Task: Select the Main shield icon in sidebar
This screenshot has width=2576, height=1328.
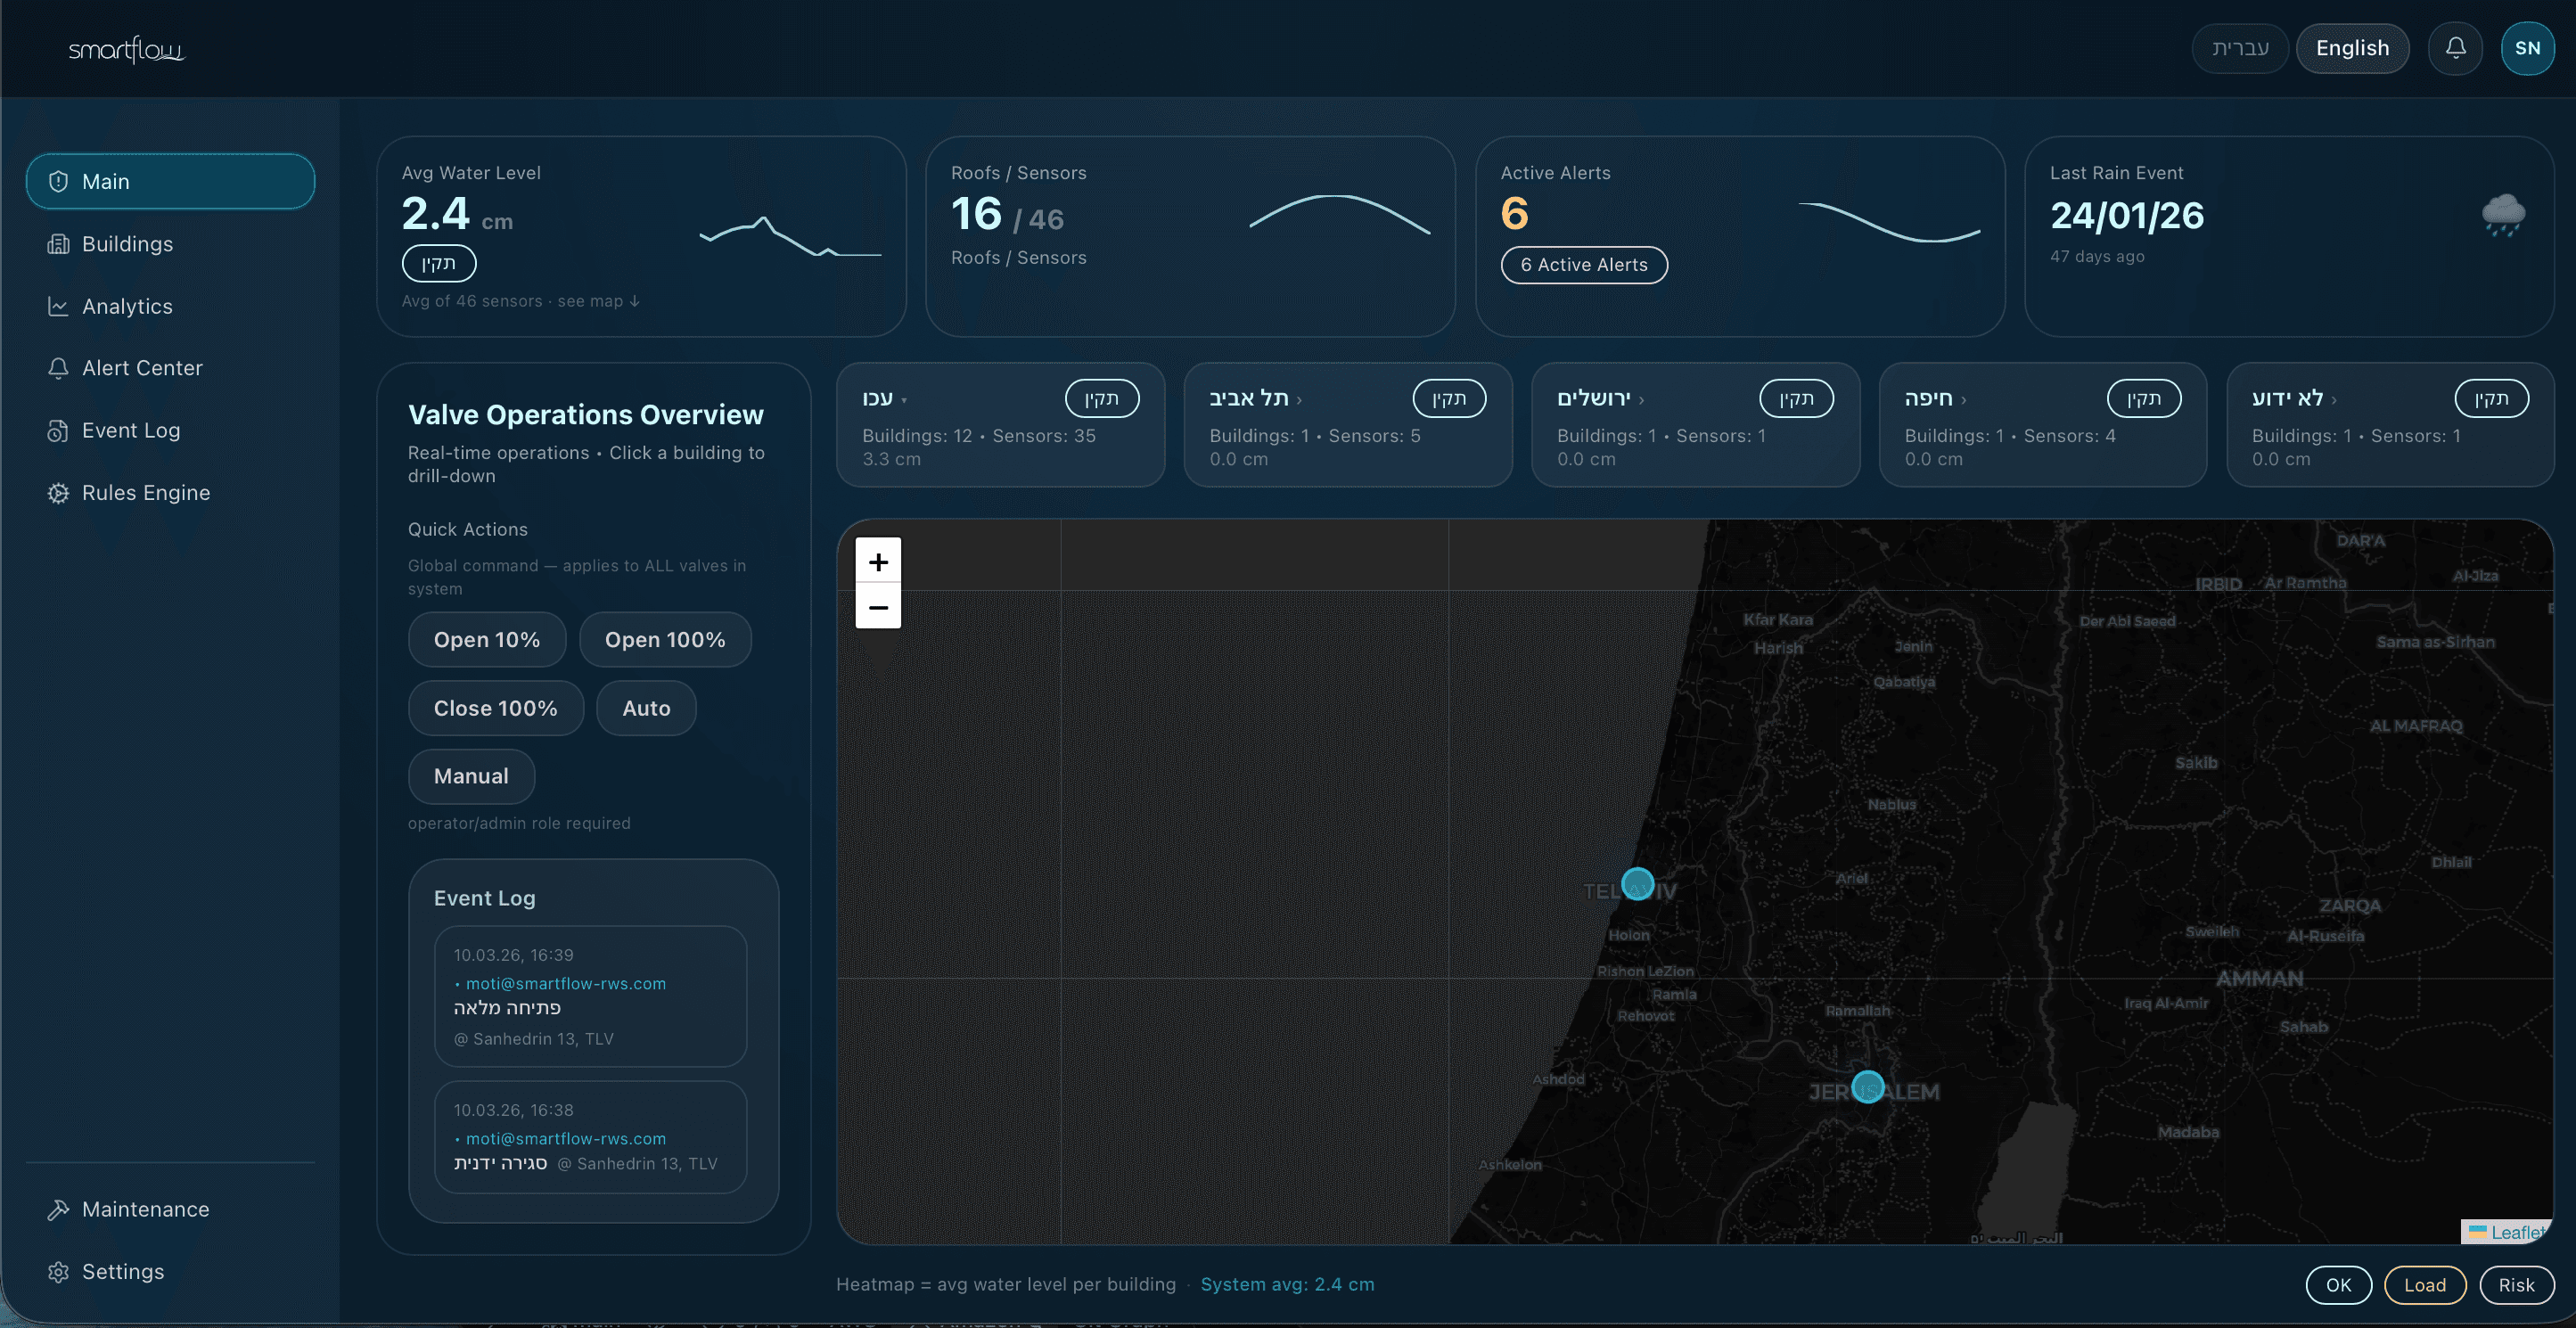Action: pyautogui.click(x=58, y=181)
